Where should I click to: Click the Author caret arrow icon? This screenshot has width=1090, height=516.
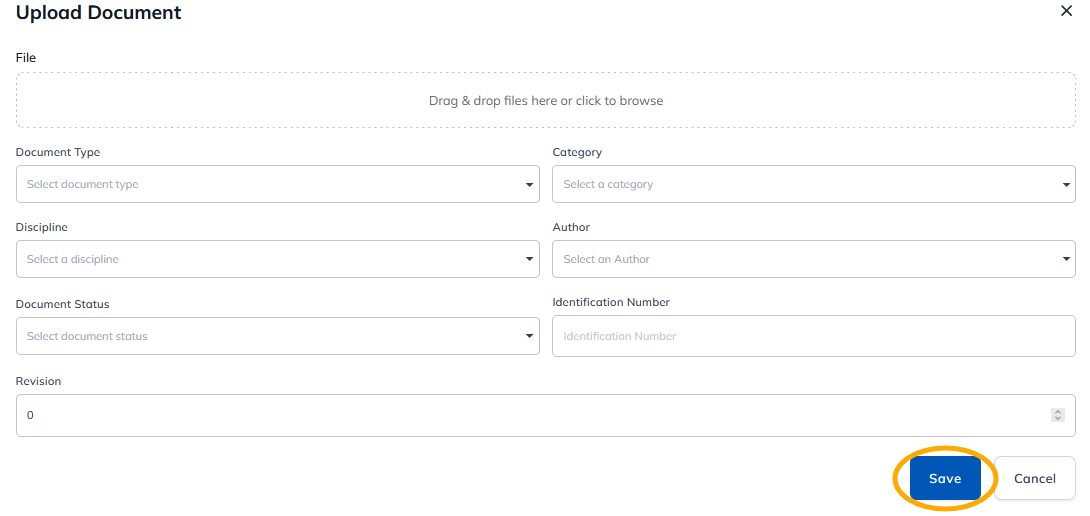1066,259
